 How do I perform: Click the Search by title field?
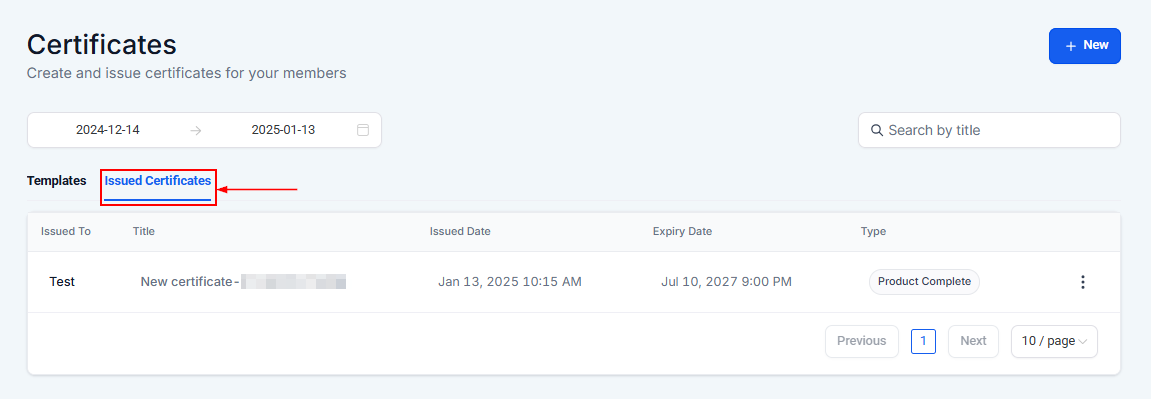989,130
